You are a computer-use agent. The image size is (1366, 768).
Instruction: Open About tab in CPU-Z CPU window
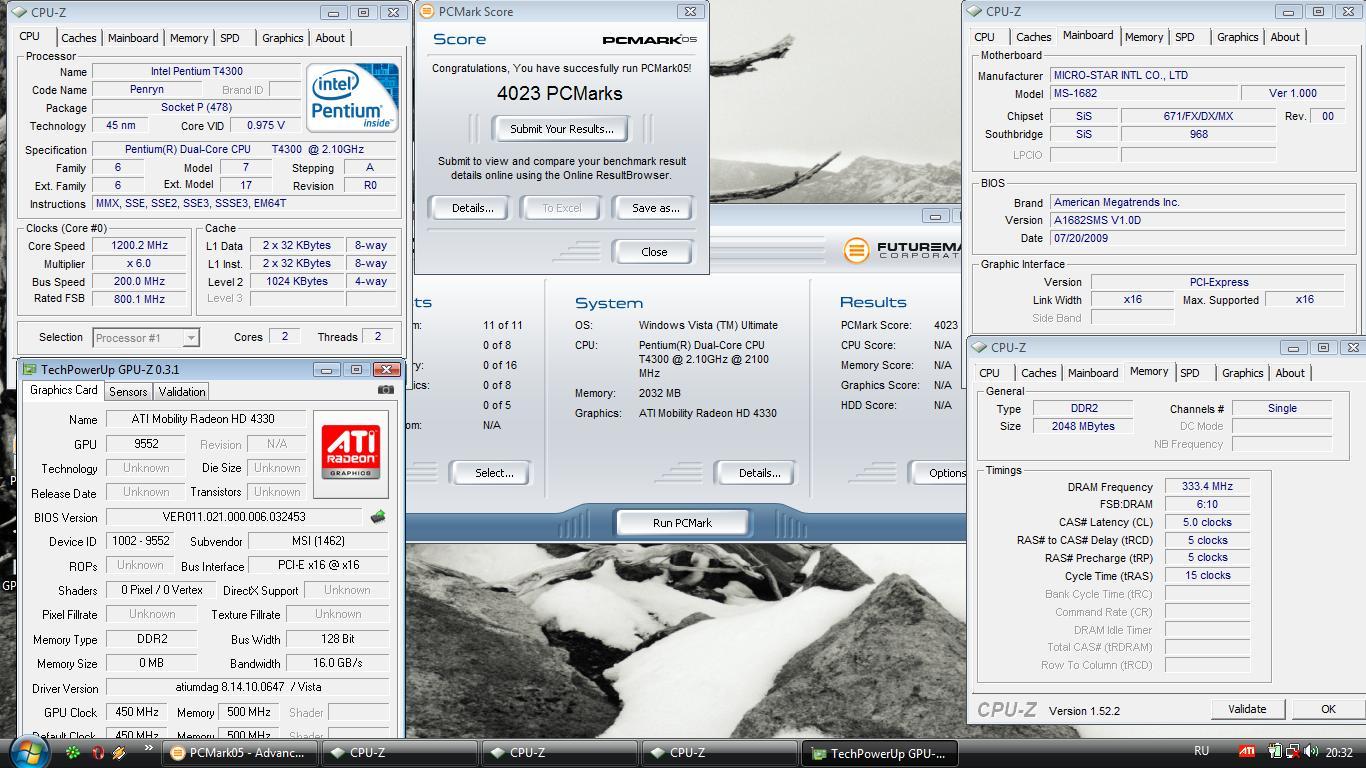pos(330,38)
